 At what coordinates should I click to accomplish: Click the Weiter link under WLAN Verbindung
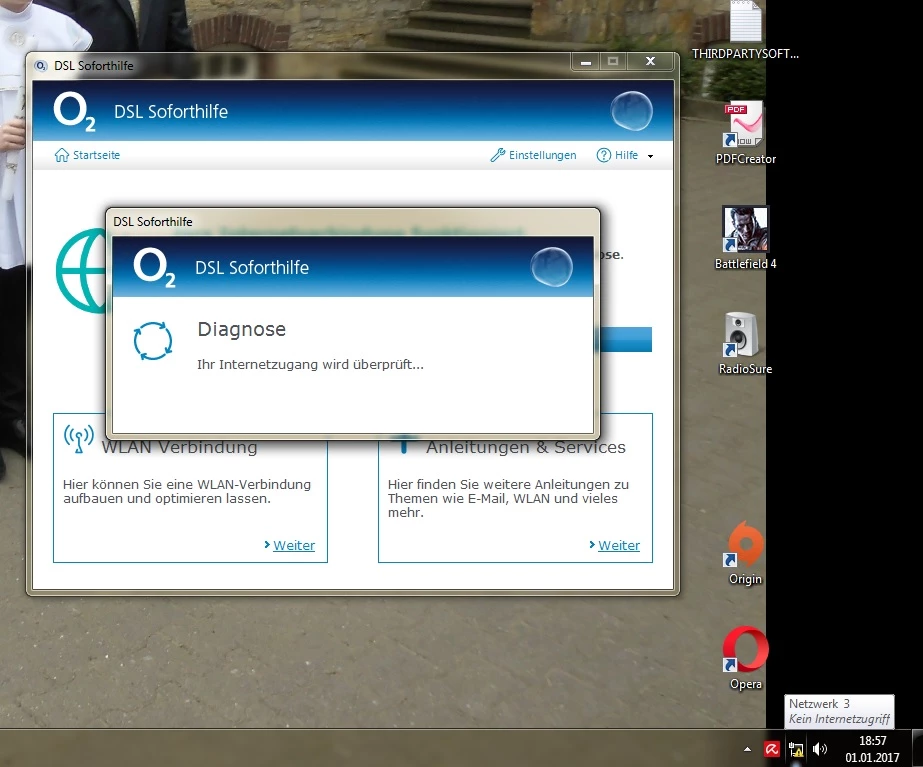pos(294,545)
